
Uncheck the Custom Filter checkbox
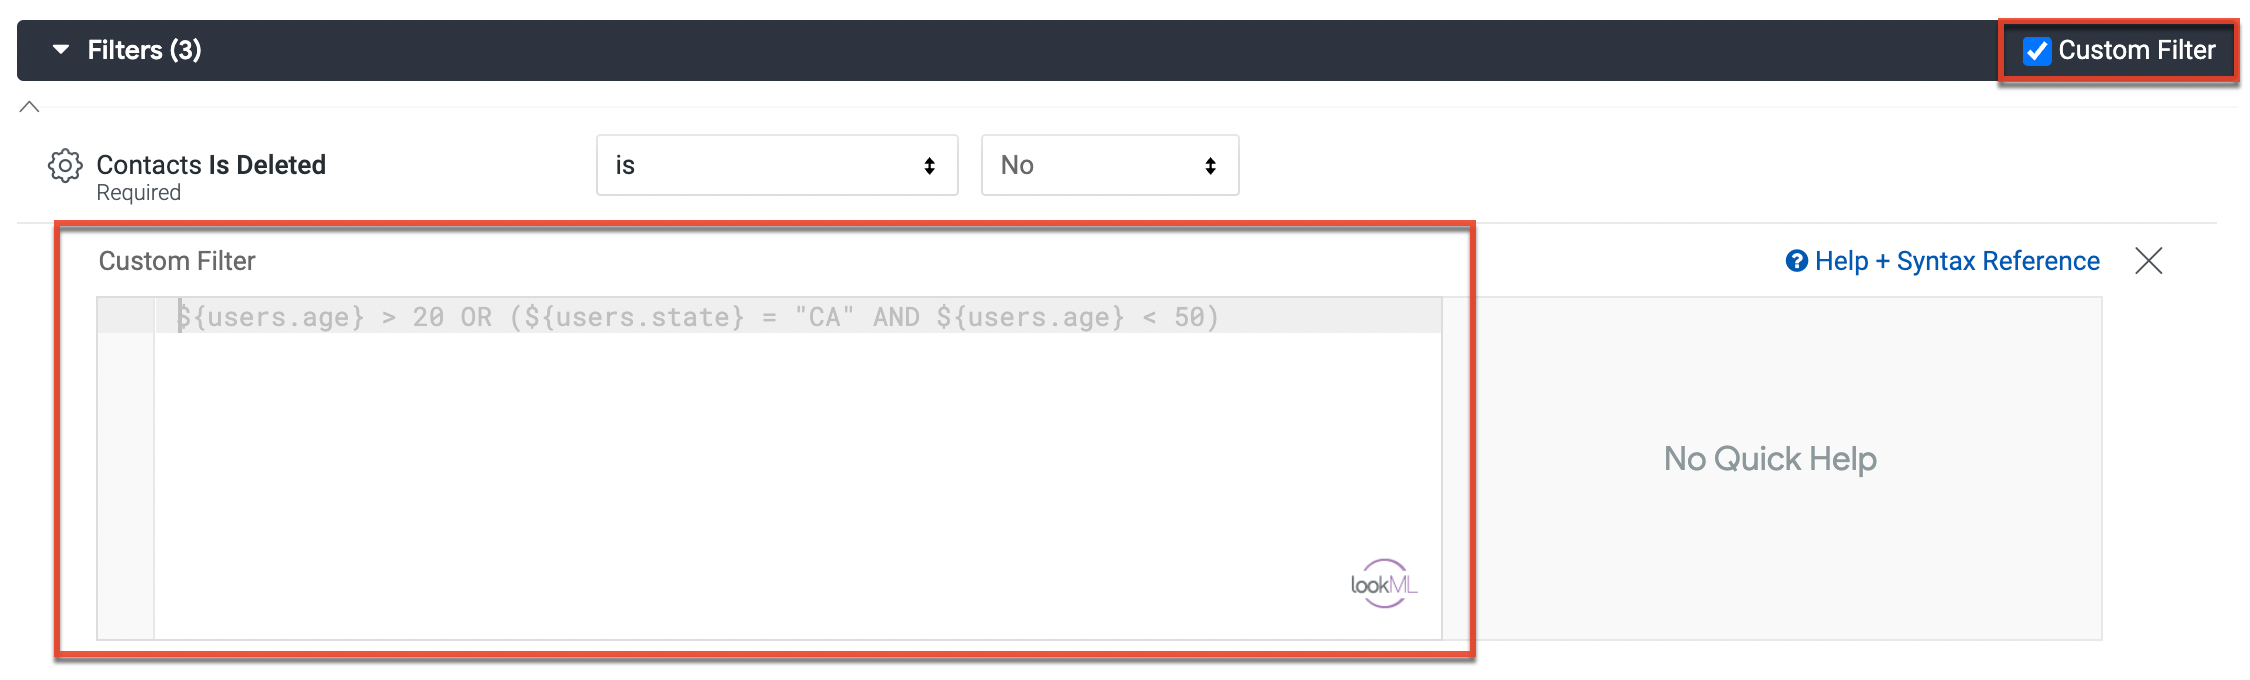[2036, 51]
